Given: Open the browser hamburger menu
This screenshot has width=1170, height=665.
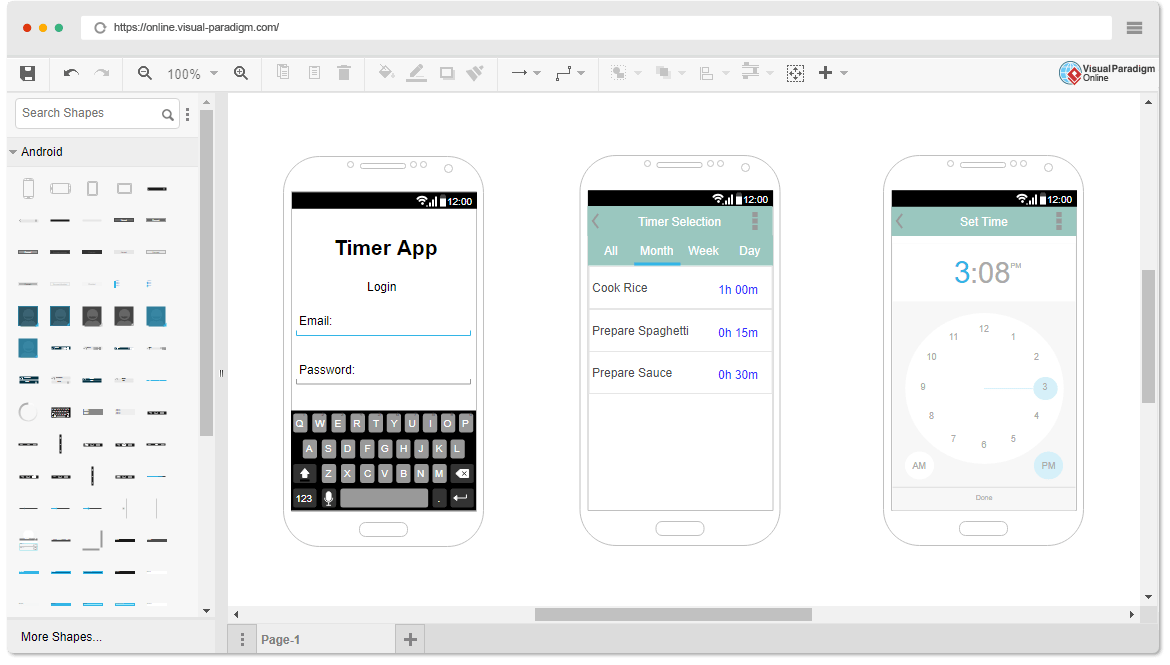Looking at the screenshot, I should click(1134, 27).
